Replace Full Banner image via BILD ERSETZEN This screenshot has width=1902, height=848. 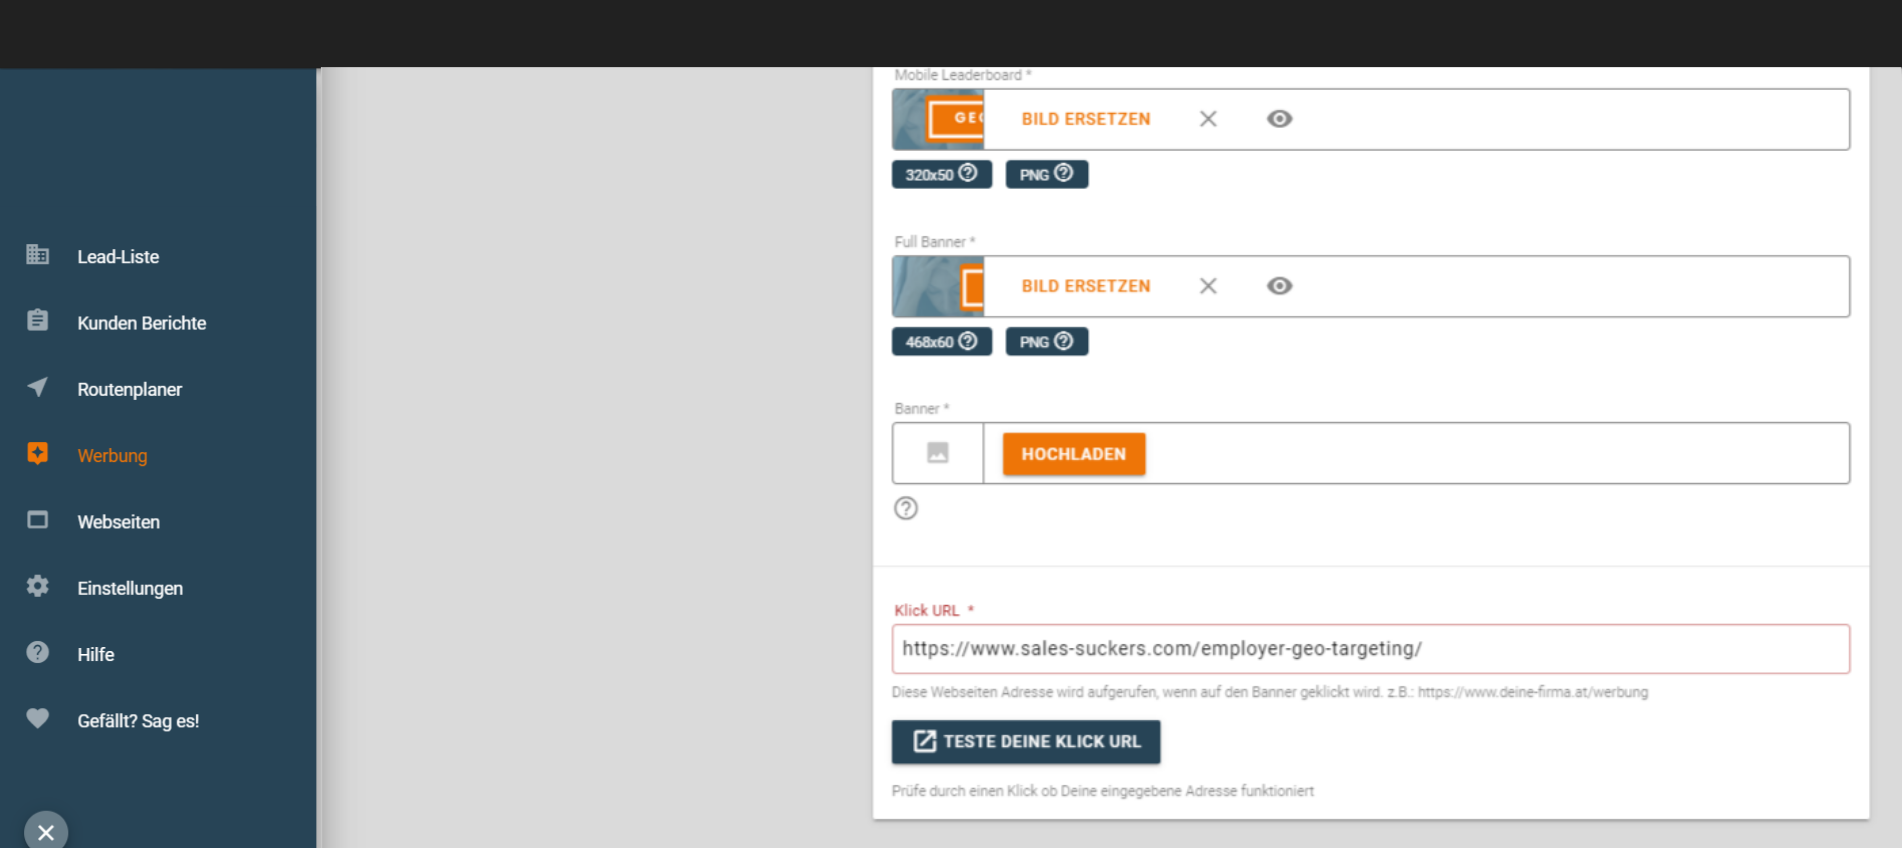click(x=1086, y=286)
